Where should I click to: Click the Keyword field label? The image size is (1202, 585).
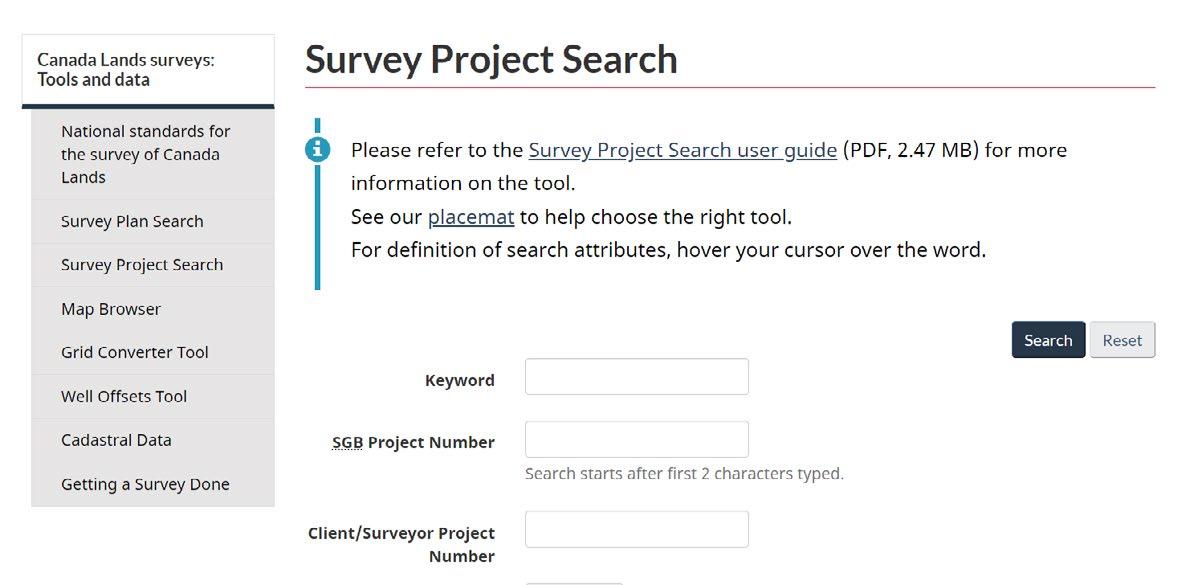click(x=459, y=380)
